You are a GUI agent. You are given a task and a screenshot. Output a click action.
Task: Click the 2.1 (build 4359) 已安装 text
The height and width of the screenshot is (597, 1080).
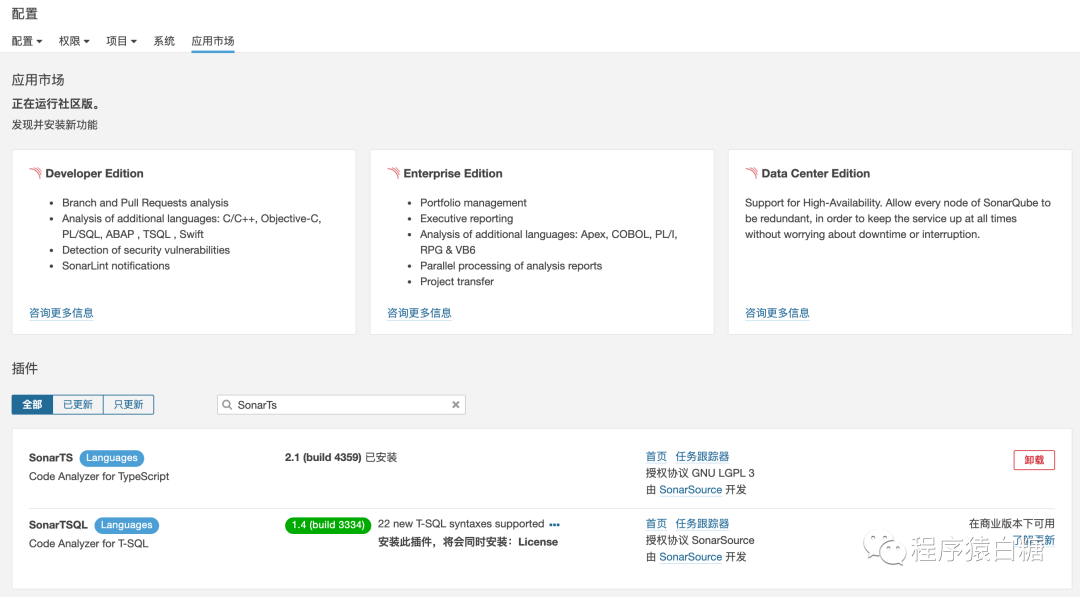341,457
